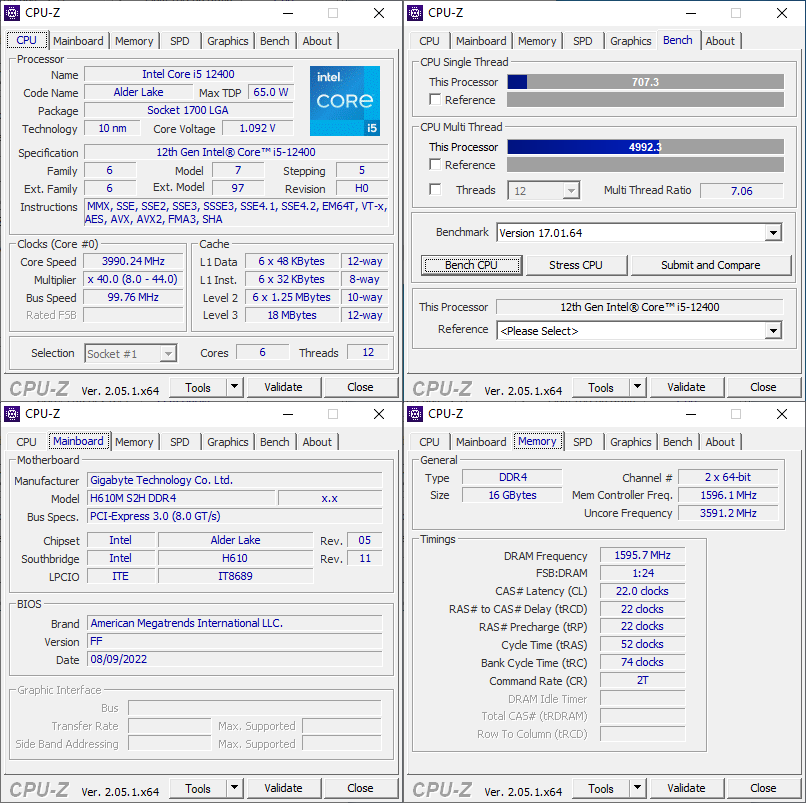Click the multi-thread score bar showing 4992.3
Screen dimensions: 807x803
click(x=645, y=147)
